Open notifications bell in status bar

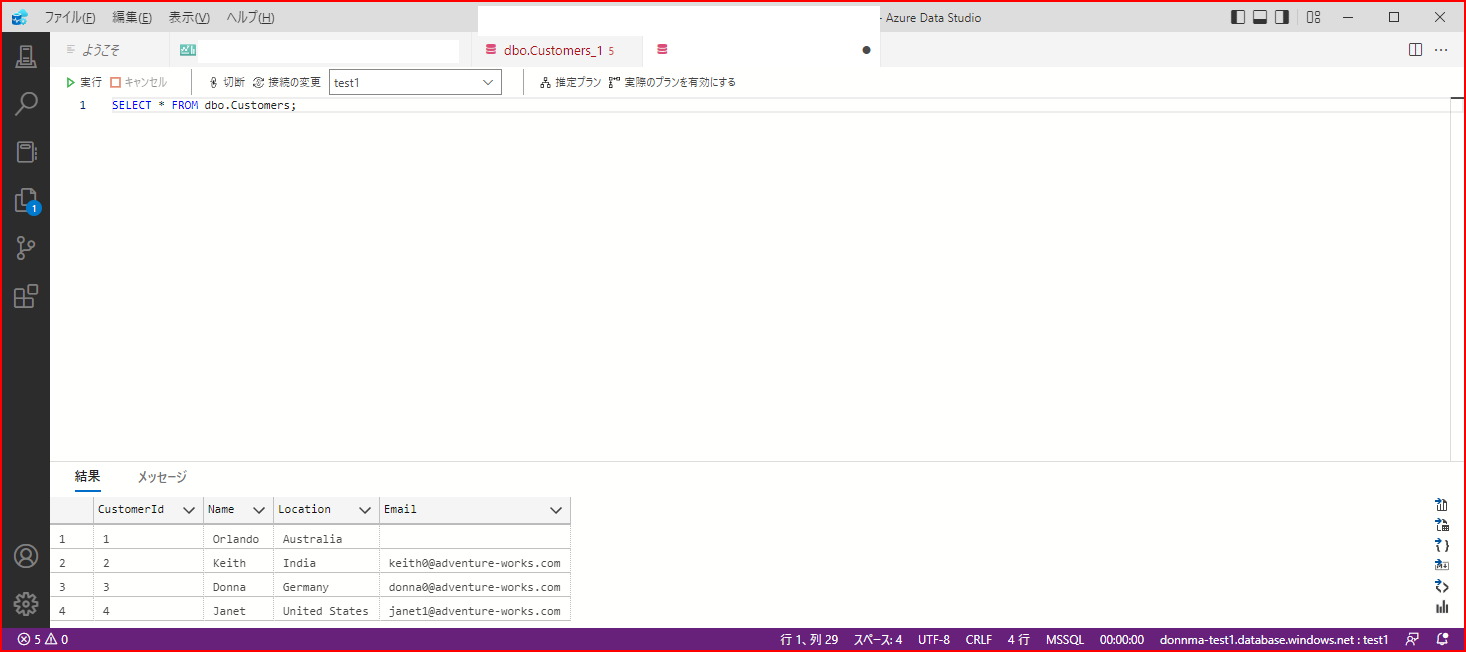coord(1442,639)
